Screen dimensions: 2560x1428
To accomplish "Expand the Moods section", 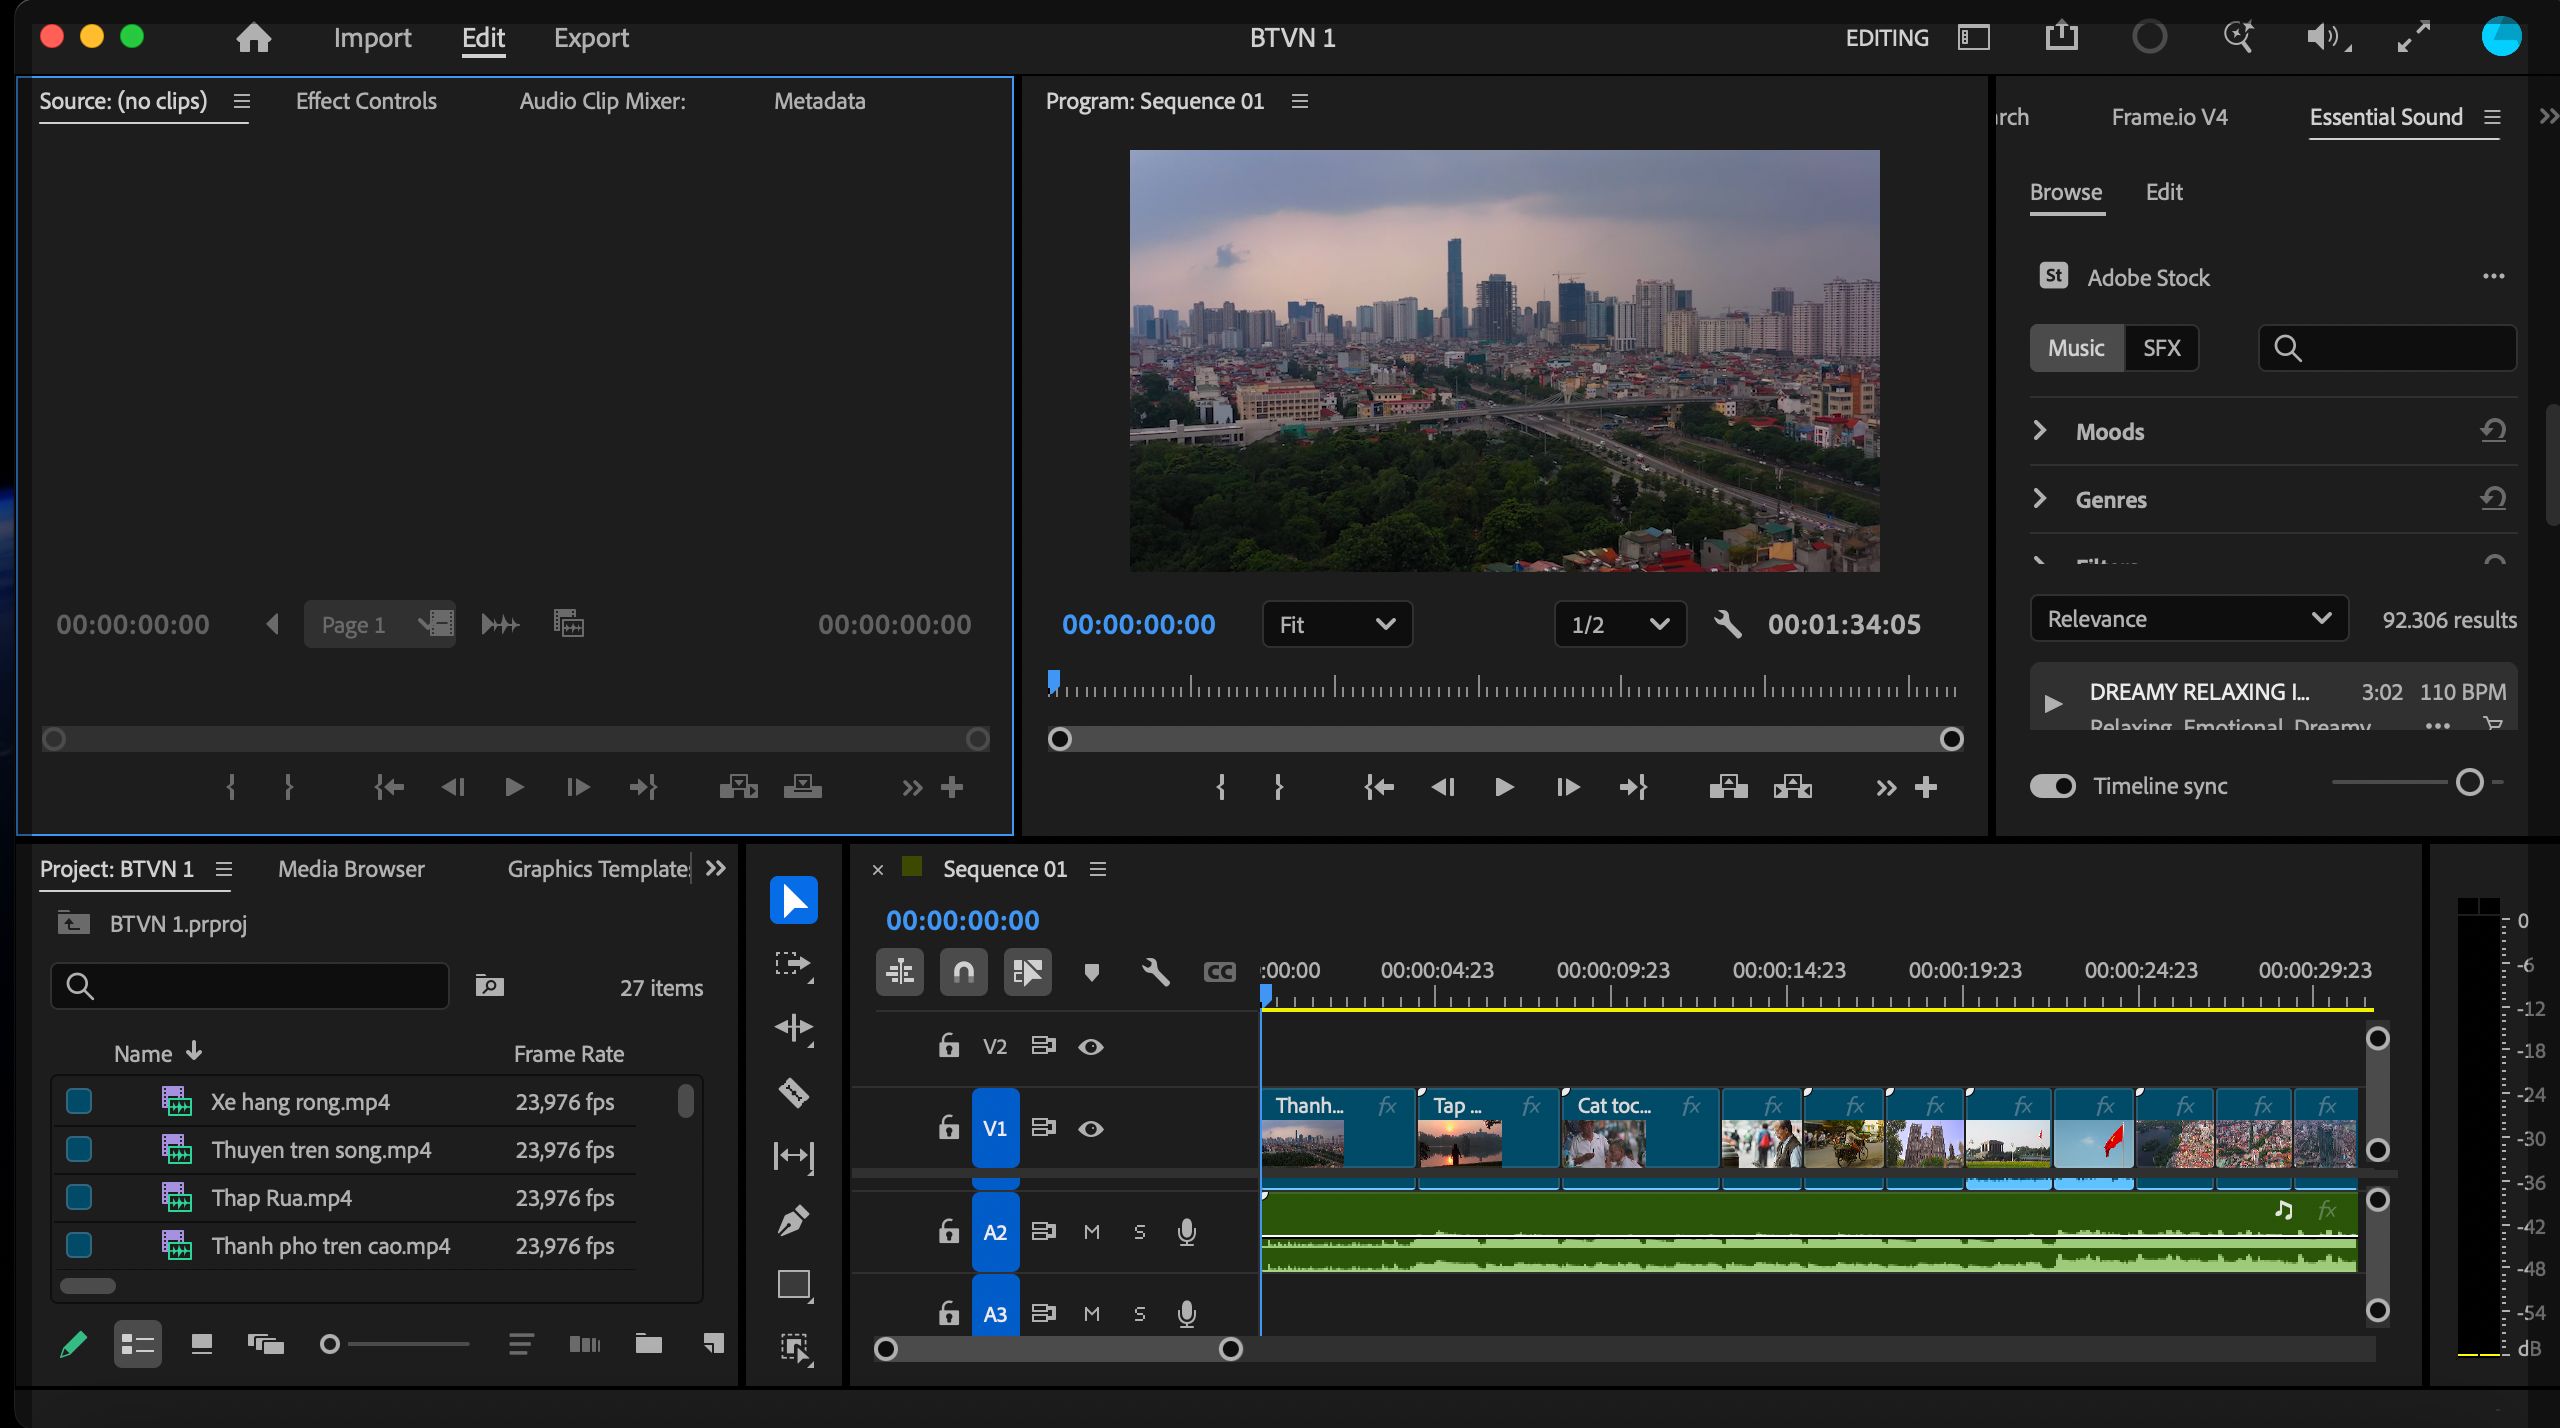I will 2040,431.
